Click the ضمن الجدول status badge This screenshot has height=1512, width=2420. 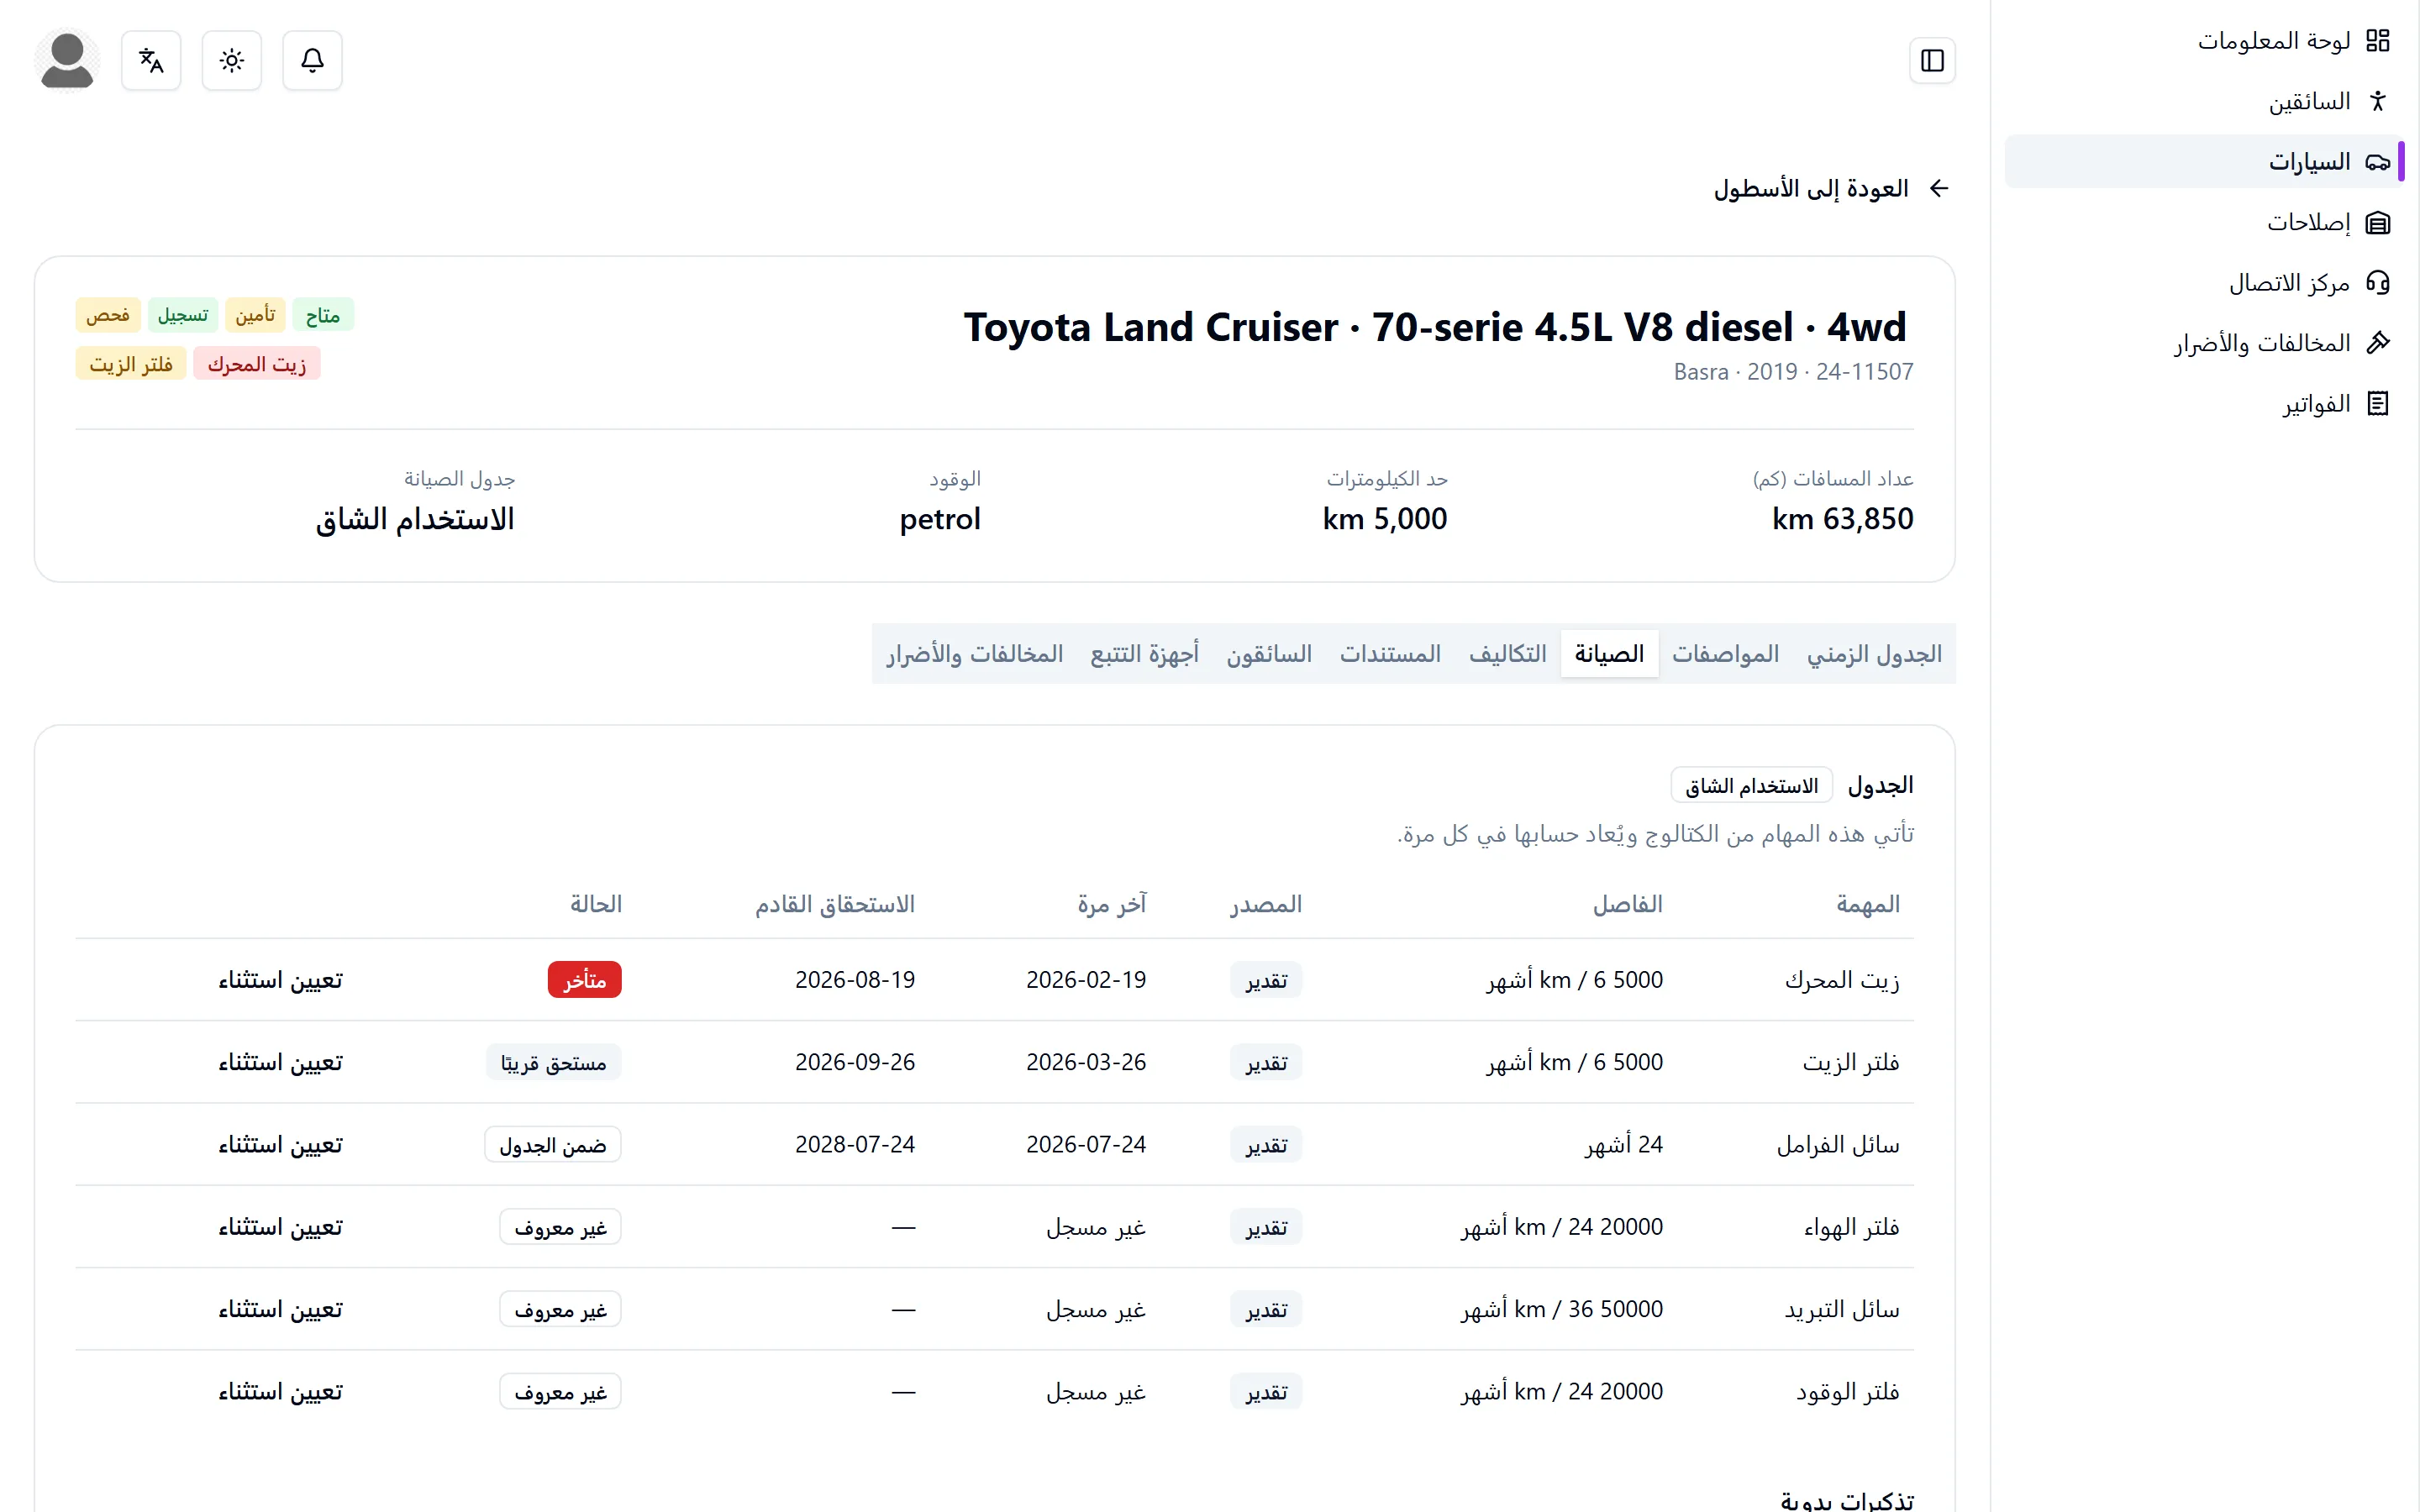[553, 1145]
